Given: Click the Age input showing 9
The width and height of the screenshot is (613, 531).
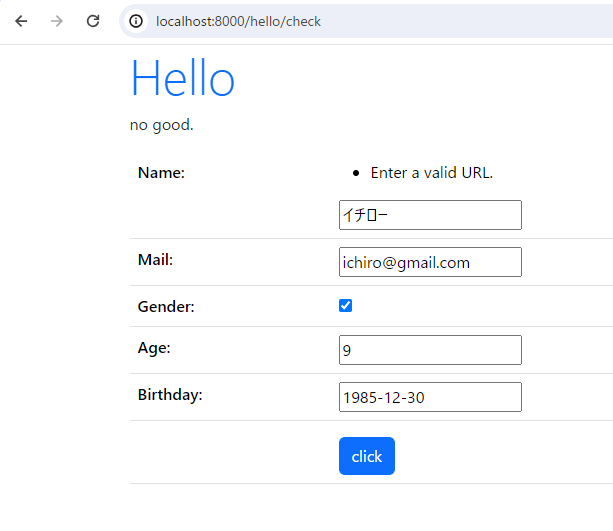Looking at the screenshot, I should (x=430, y=350).
